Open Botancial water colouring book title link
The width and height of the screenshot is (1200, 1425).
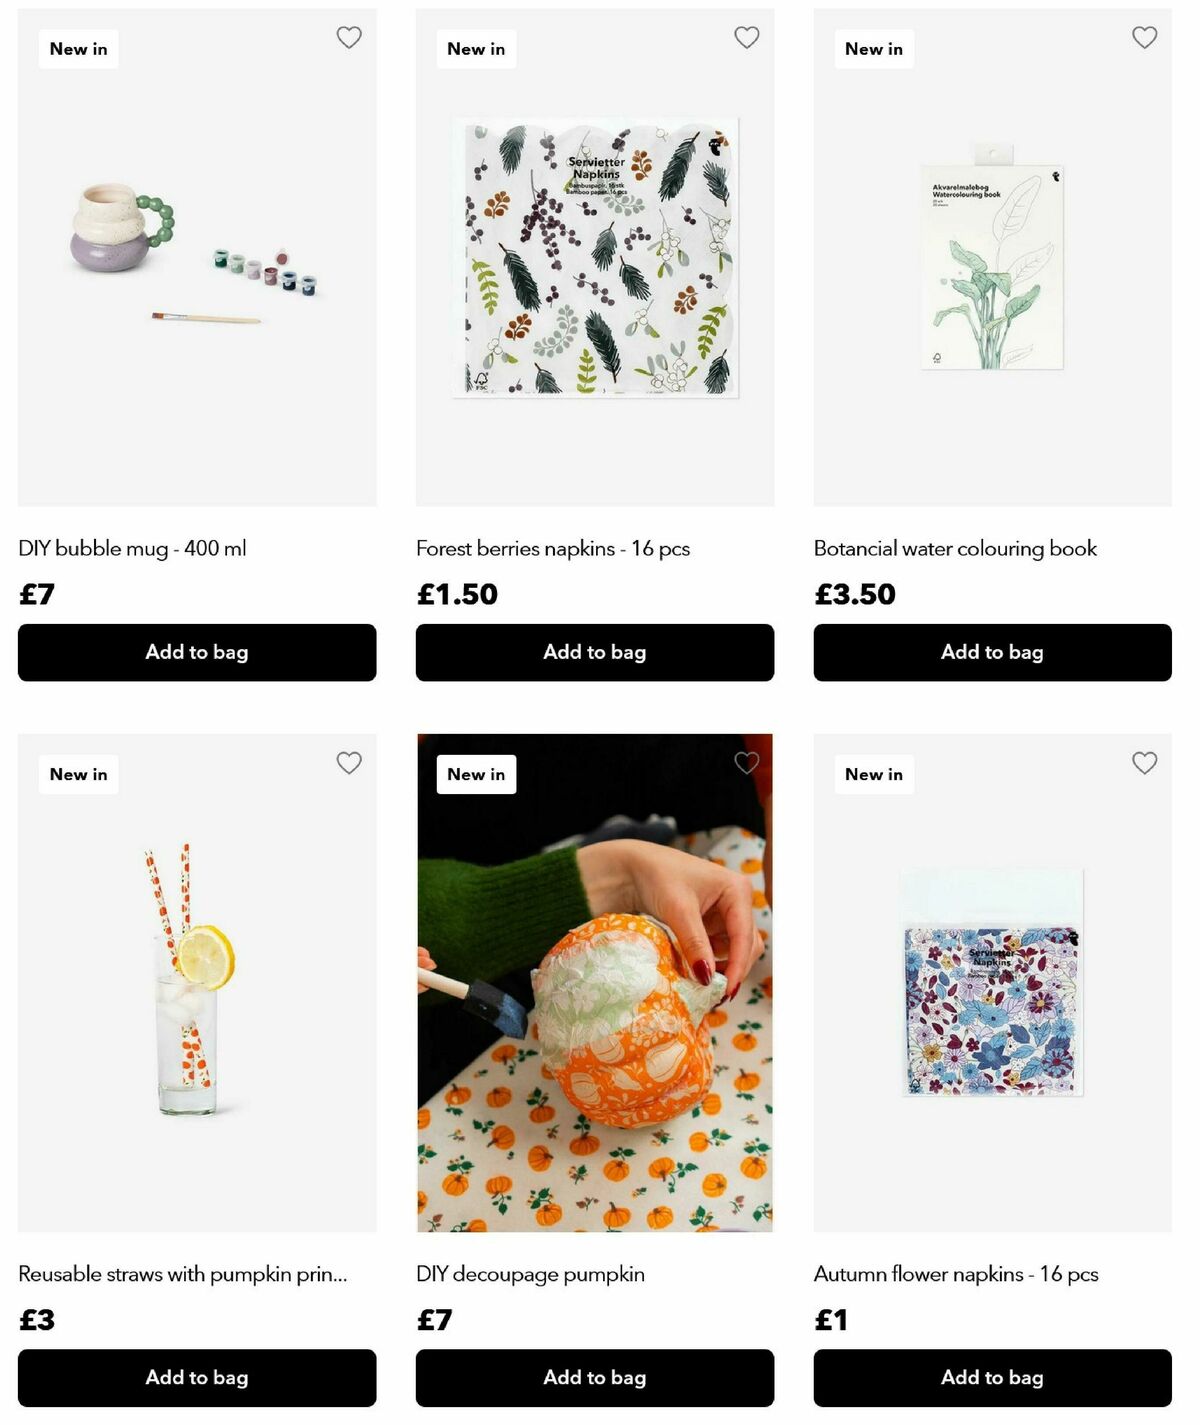pyautogui.click(x=955, y=548)
